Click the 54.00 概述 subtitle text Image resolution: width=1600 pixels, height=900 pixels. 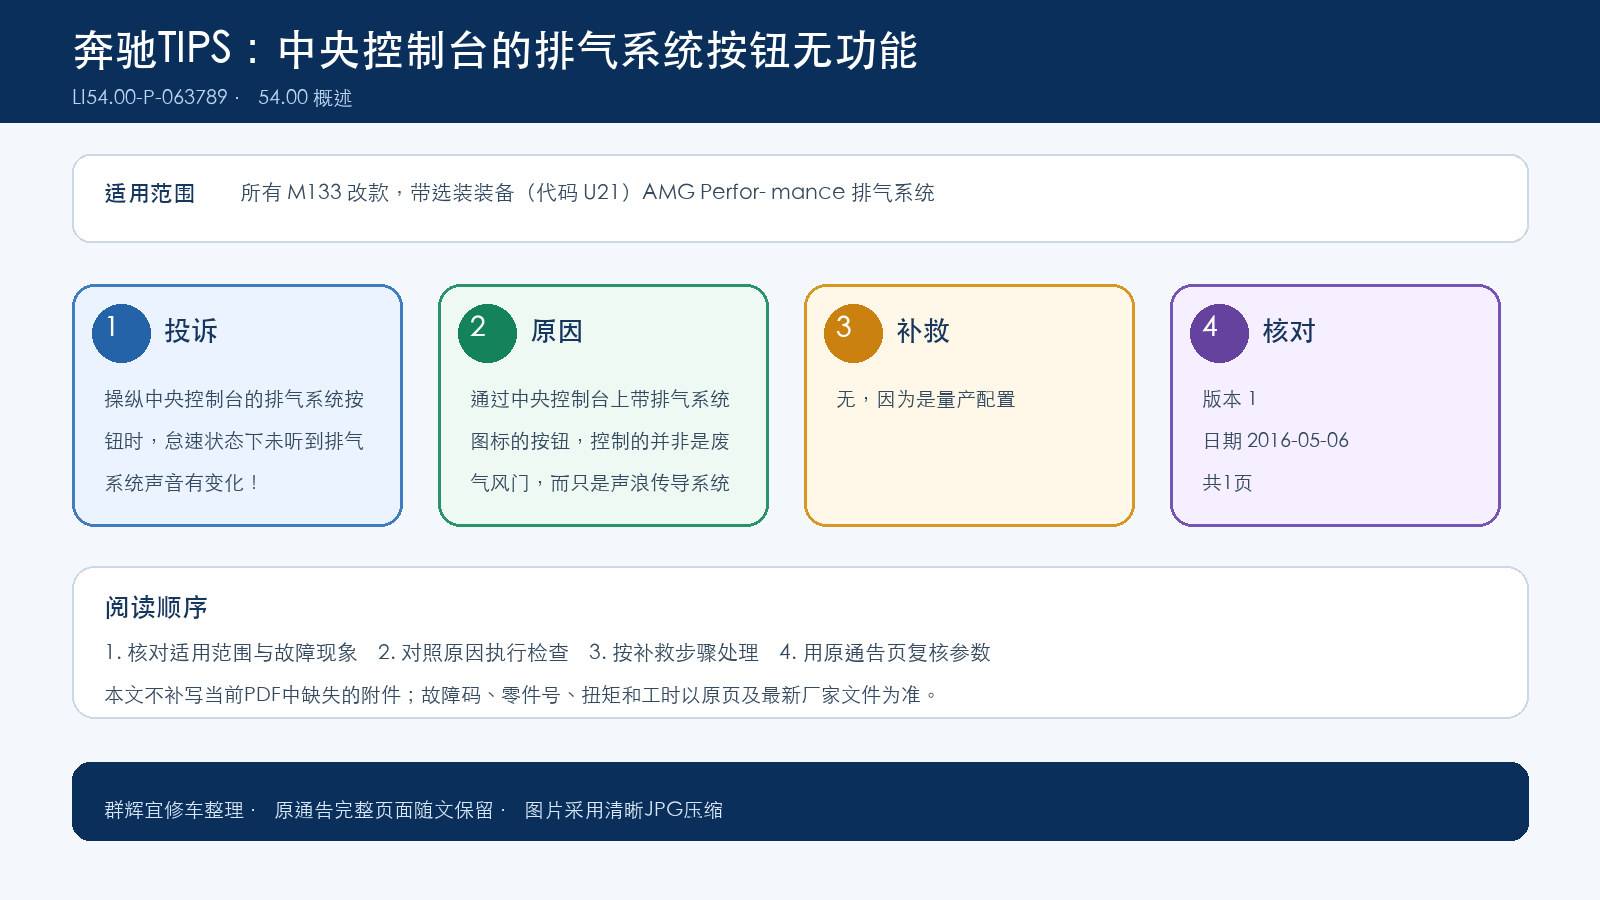pyautogui.click(x=305, y=98)
